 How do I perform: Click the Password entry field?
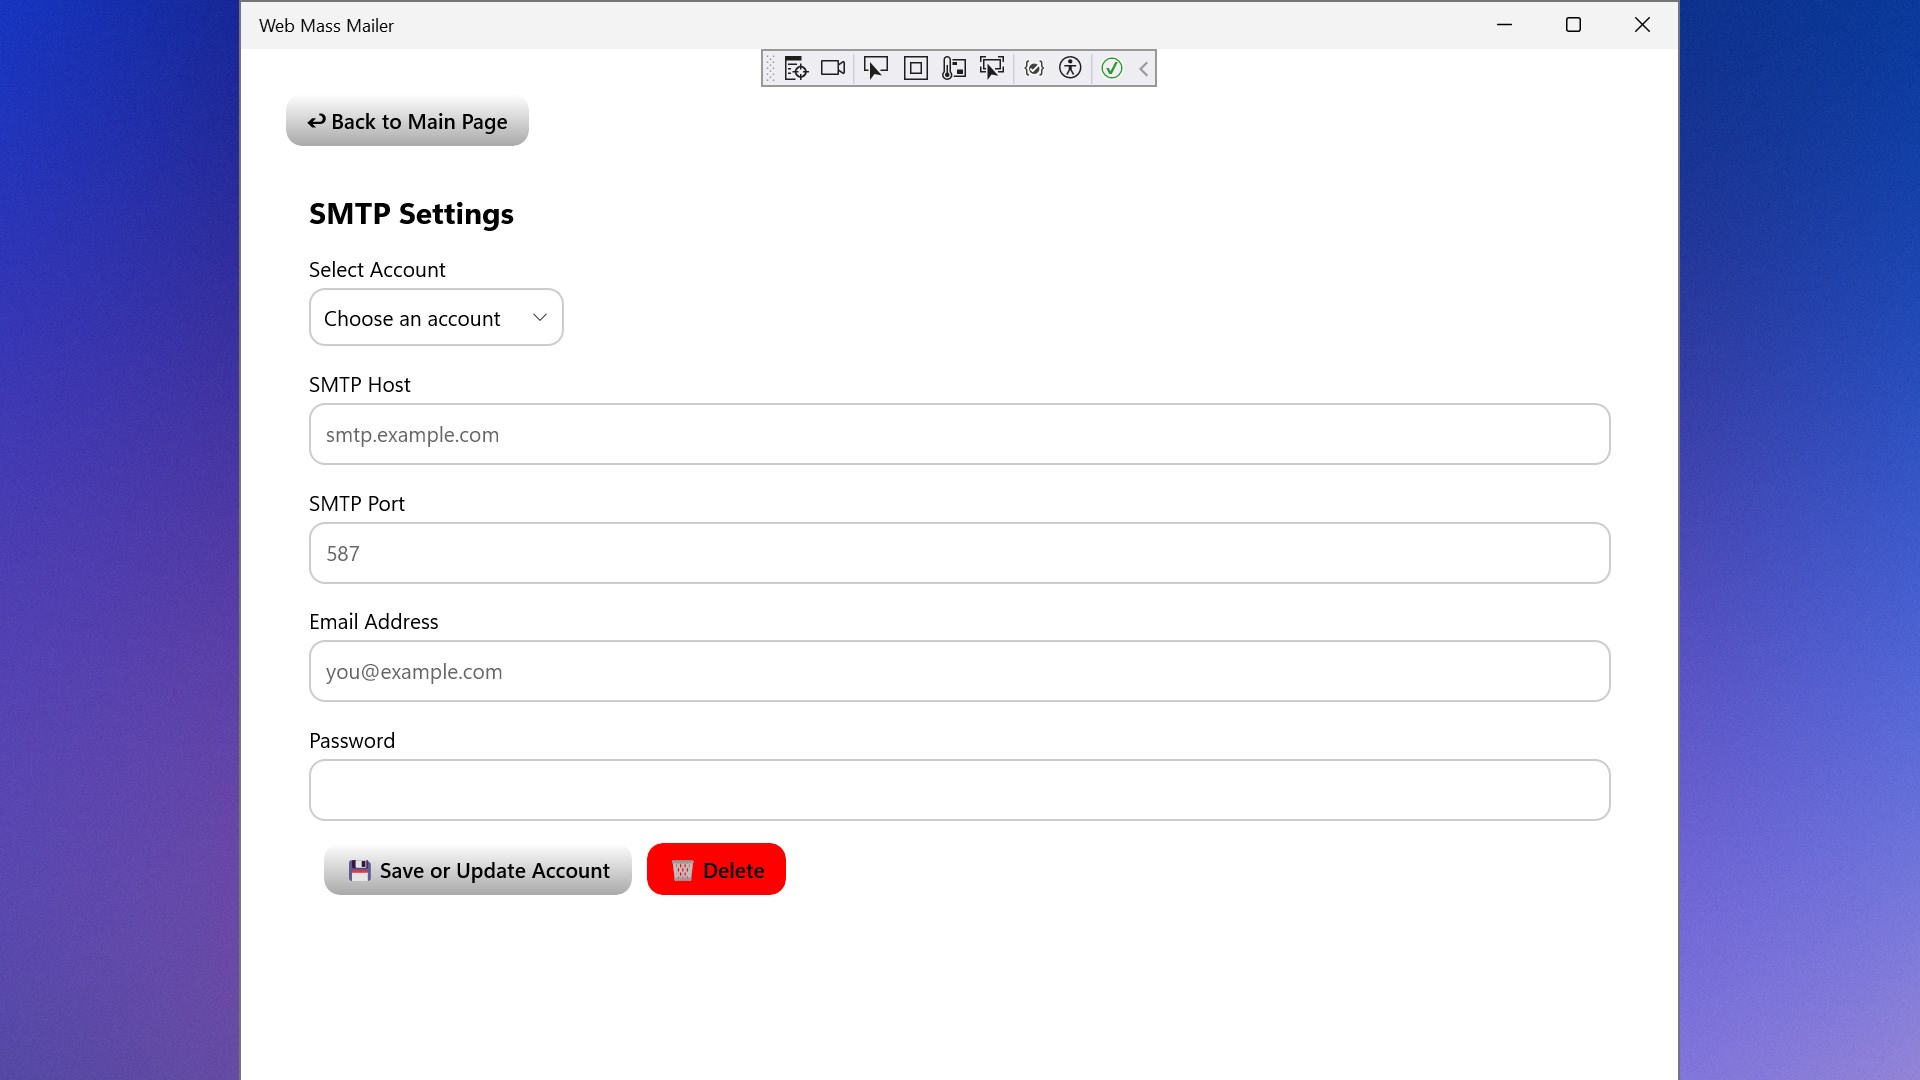(959, 790)
